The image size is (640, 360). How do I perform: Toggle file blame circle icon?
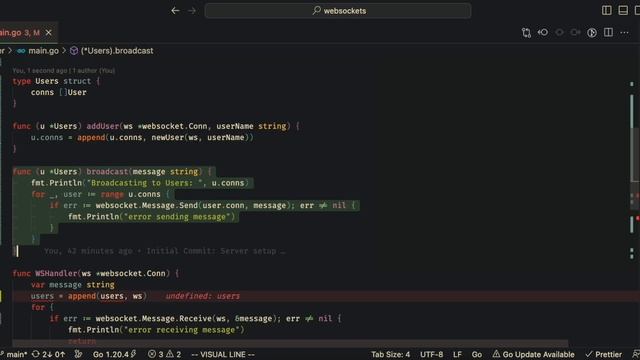click(559, 33)
